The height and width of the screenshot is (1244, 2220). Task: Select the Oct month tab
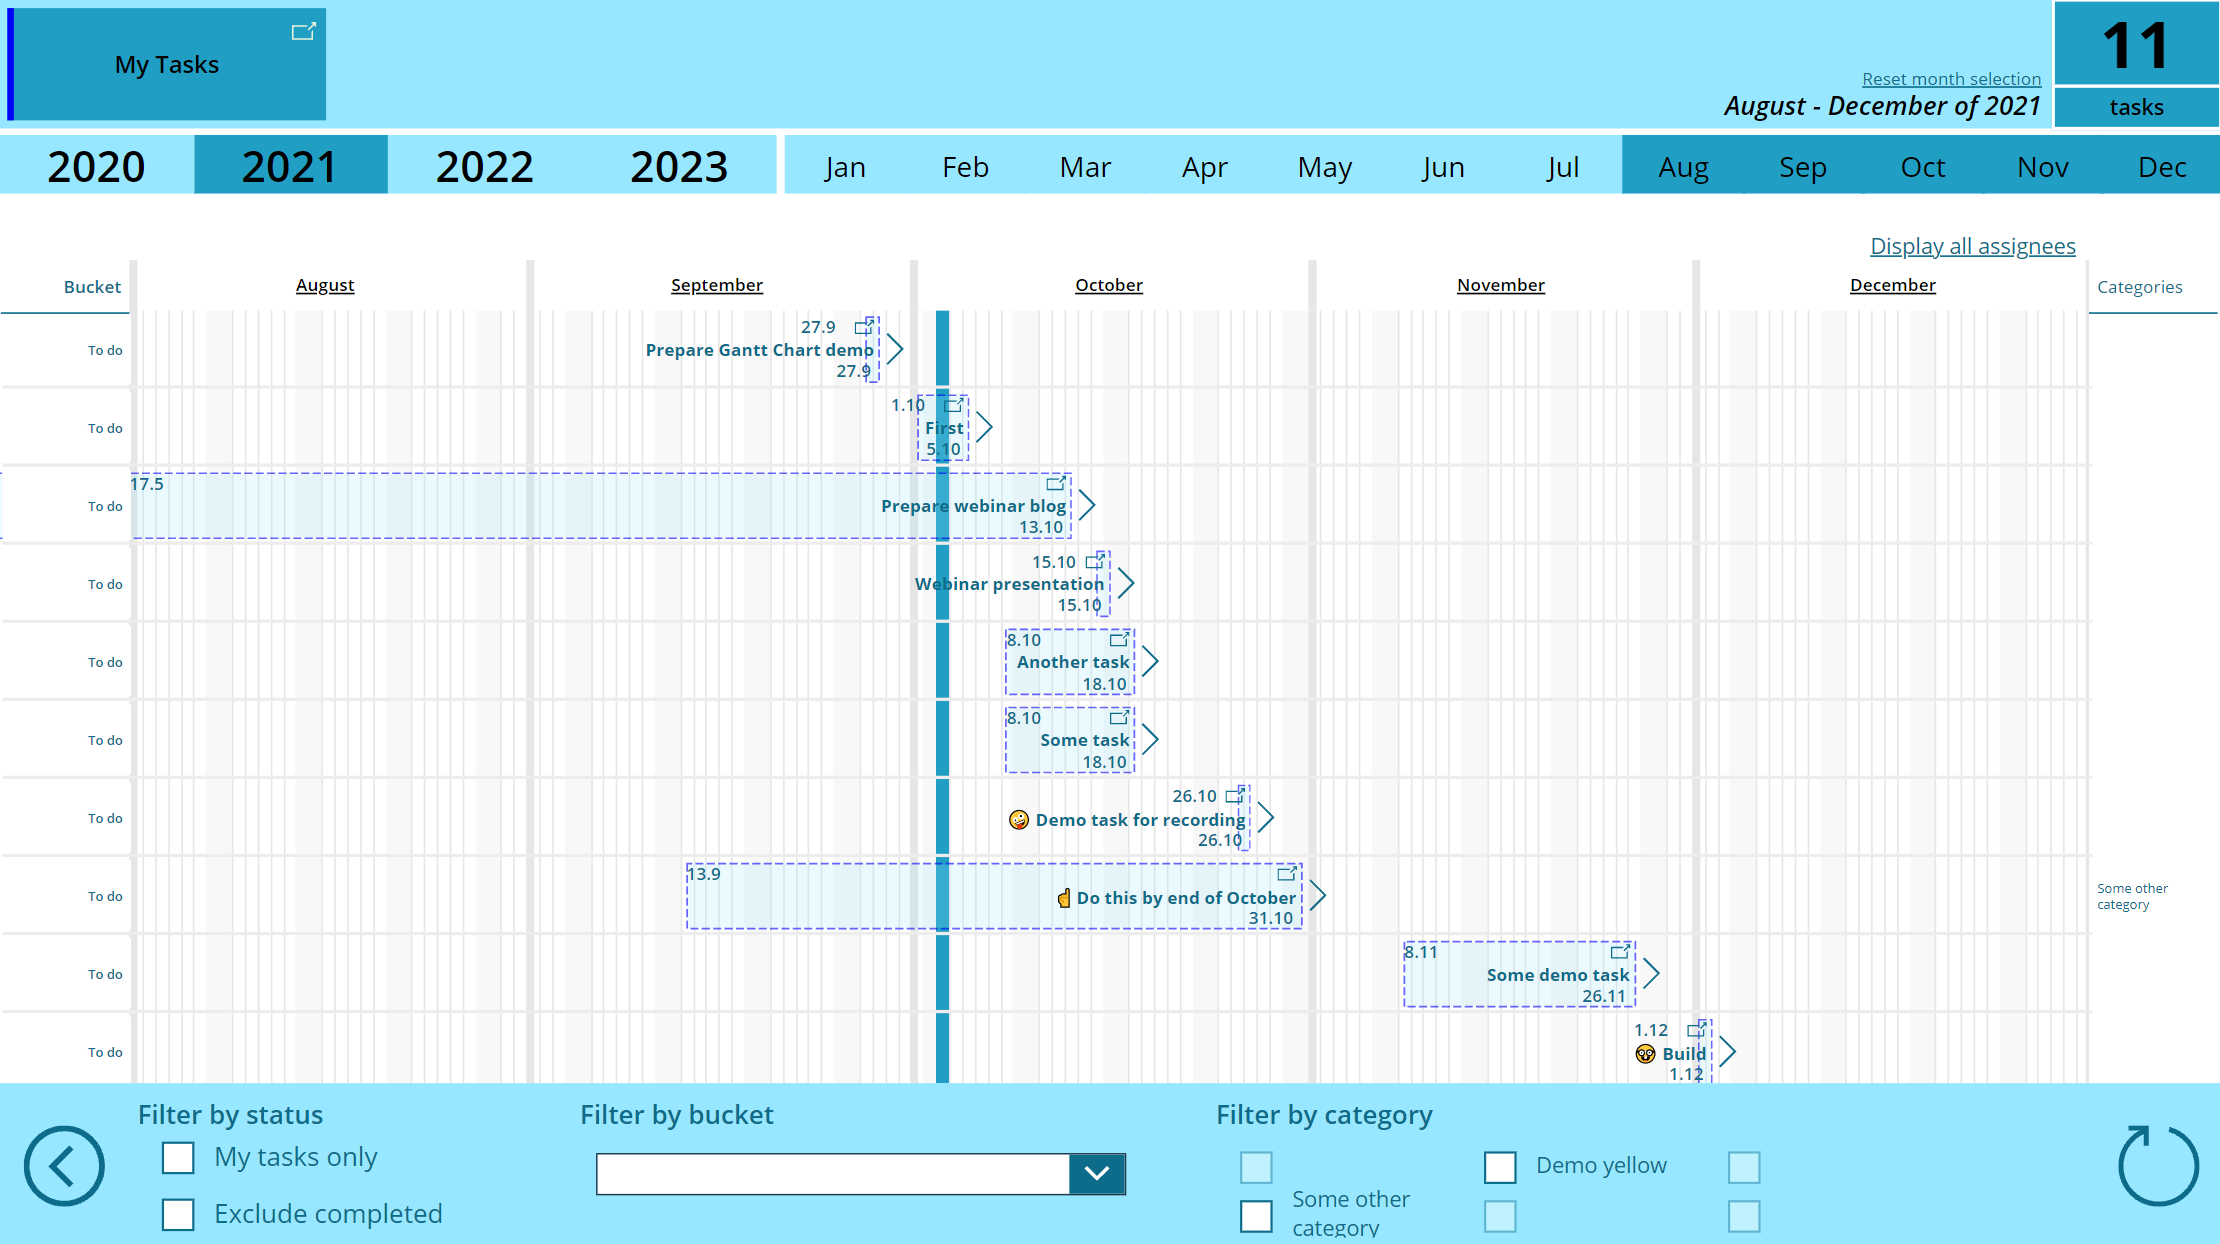pos(1922,166)
